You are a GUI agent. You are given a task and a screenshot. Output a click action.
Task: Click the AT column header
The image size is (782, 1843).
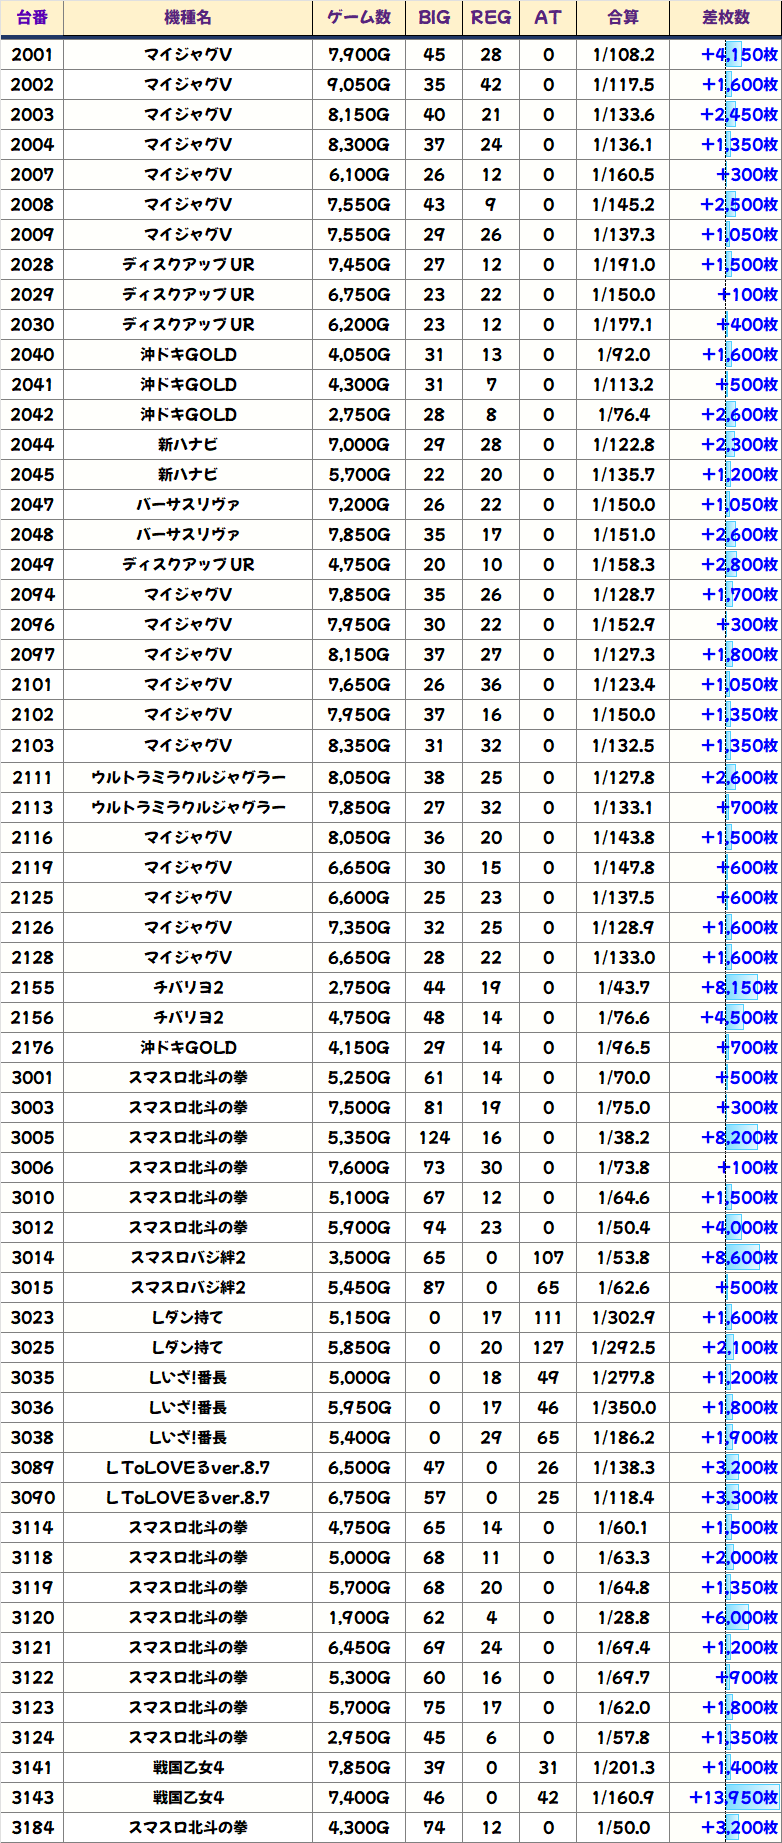[x=548, y=18]
